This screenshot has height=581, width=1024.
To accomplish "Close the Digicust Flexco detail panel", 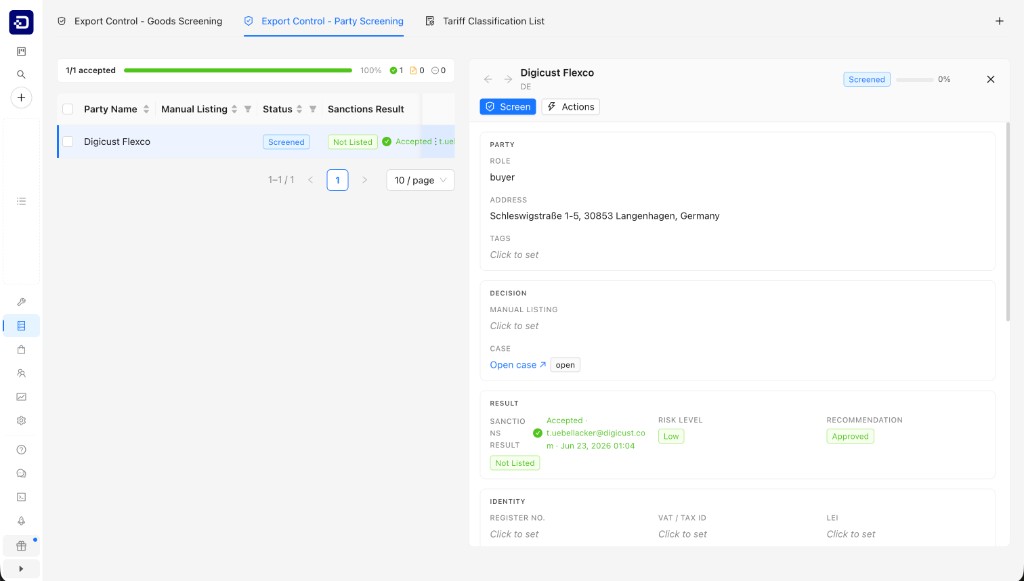I will [991, 79].
